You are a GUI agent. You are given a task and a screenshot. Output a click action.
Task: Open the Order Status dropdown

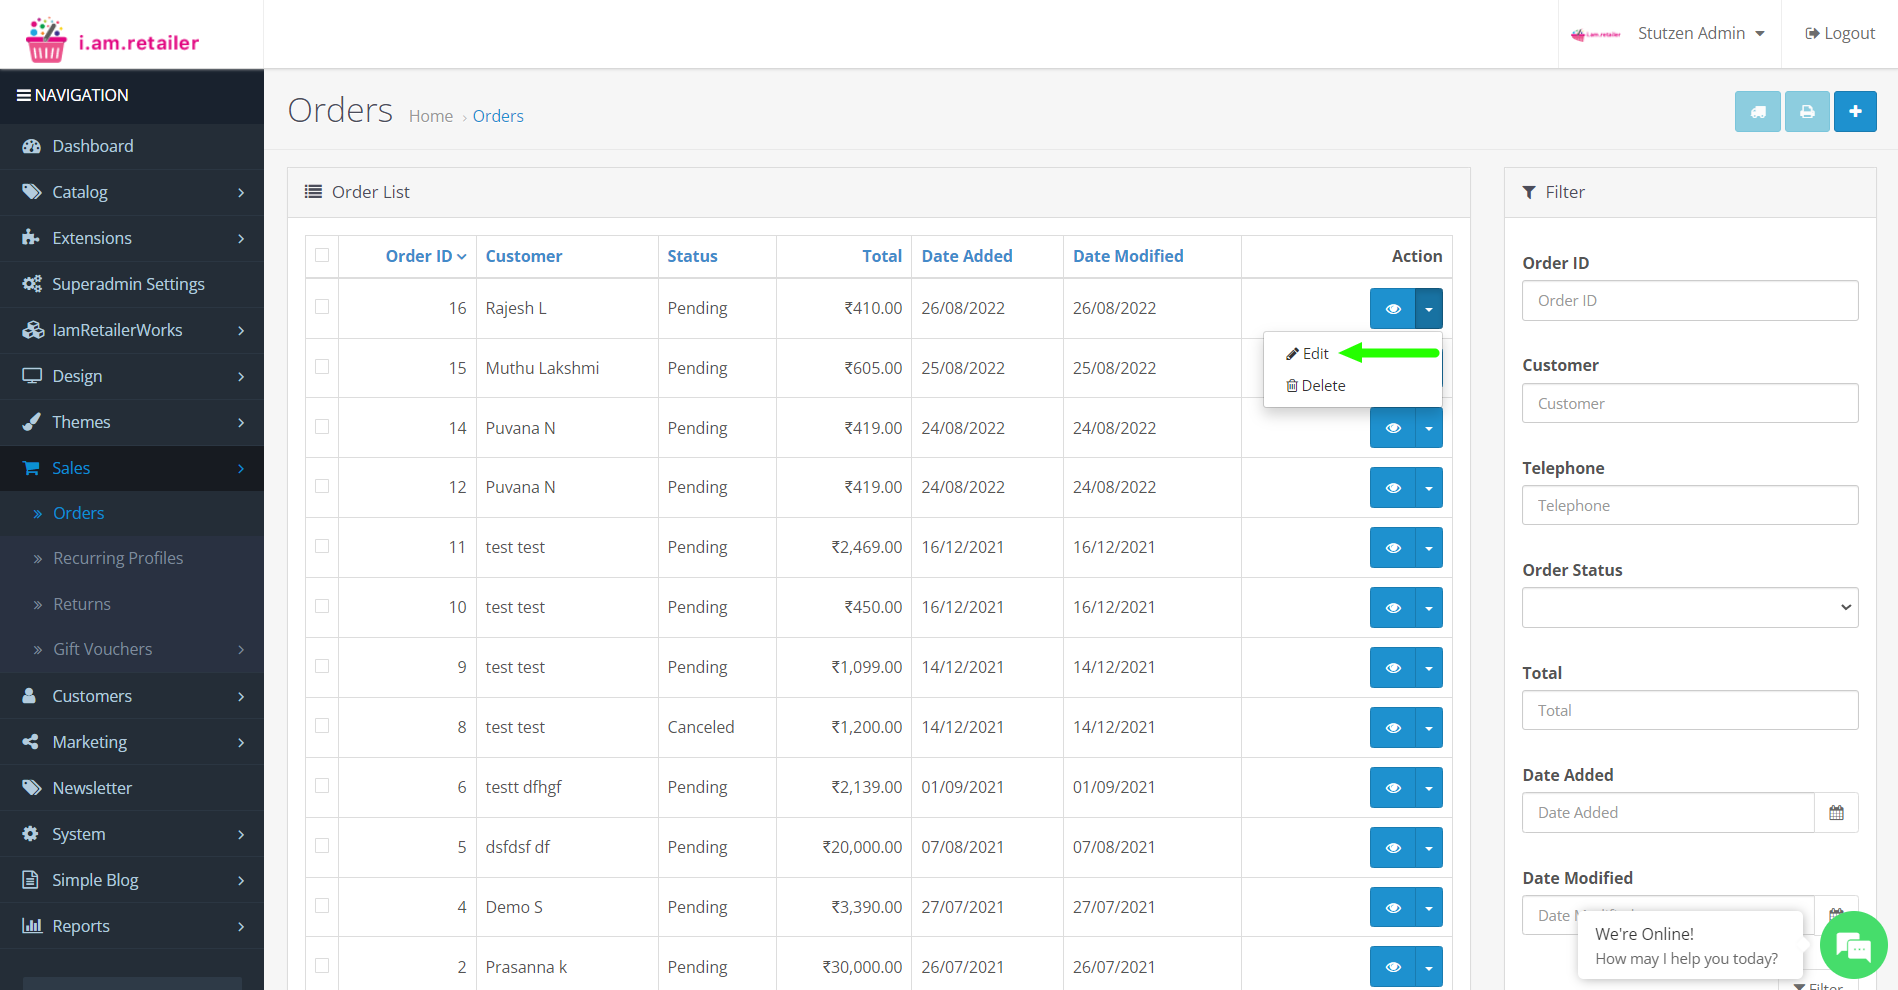[x=1689, y=608]
